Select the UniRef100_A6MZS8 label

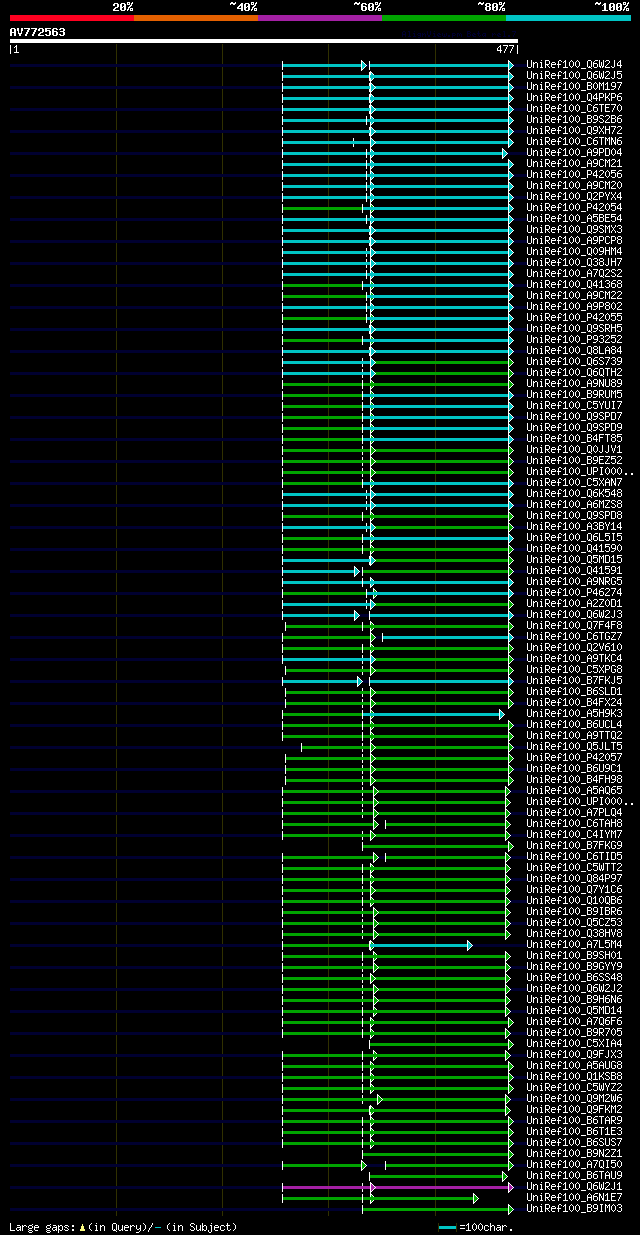point(574,505)
